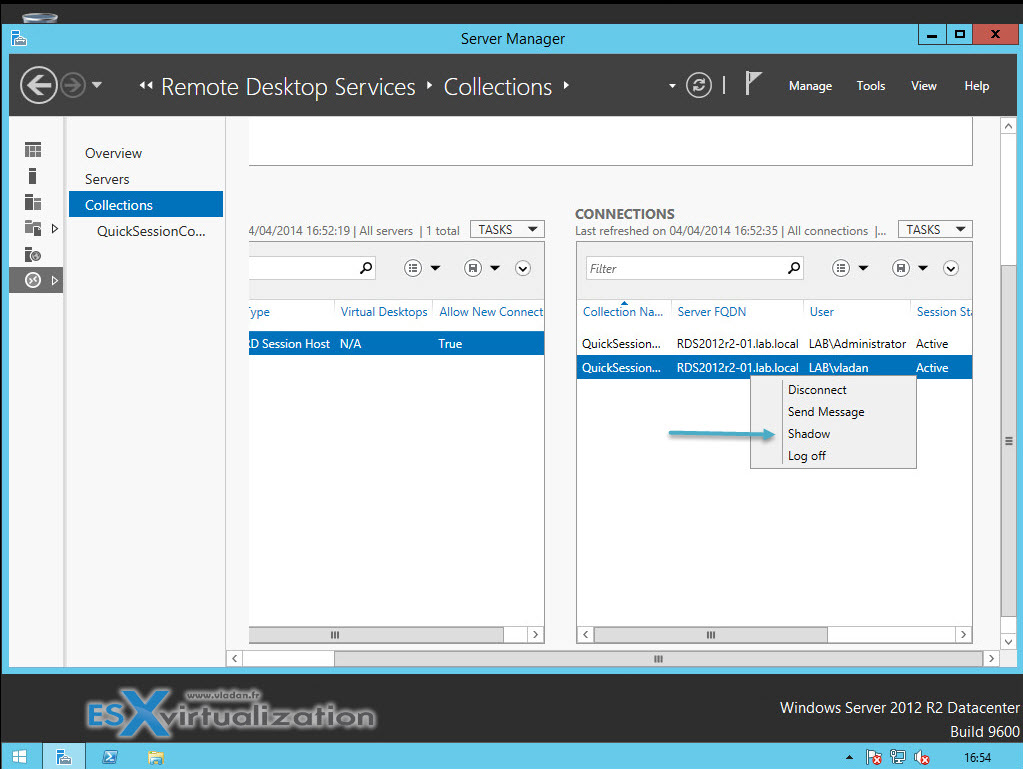Expand the Connections filter chevron

[951, 268]
